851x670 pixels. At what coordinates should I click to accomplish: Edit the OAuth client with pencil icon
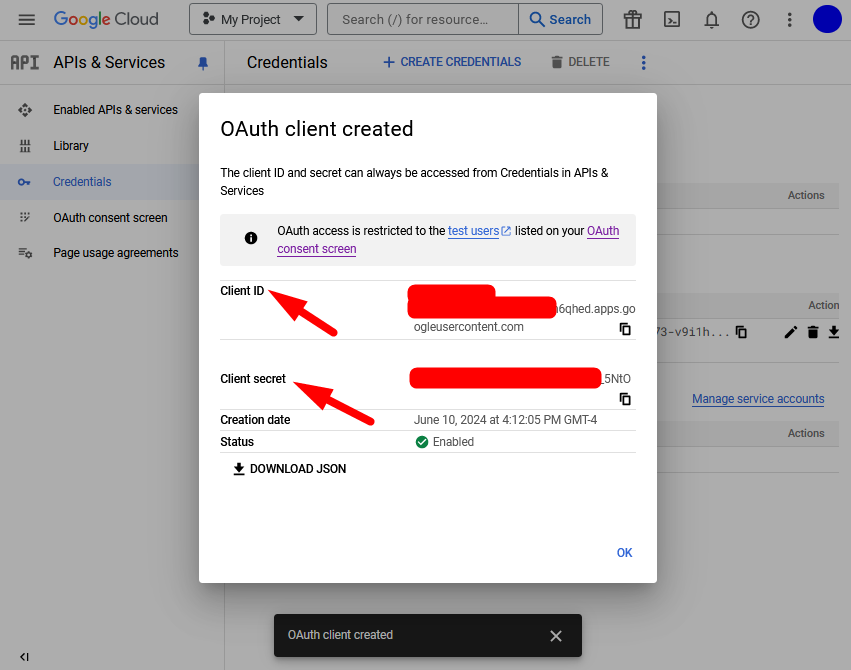791,332
